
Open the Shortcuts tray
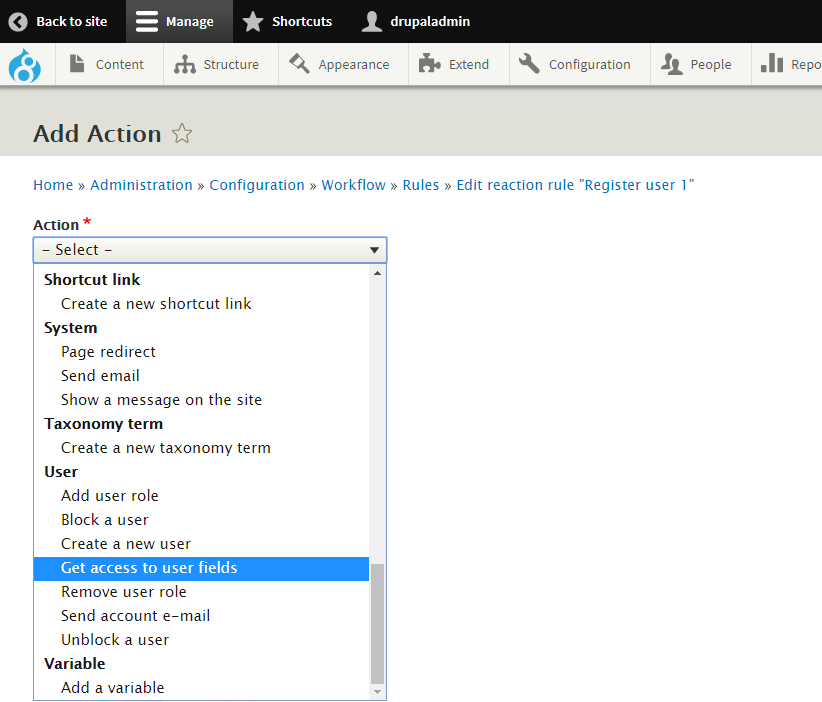(288, 21)
